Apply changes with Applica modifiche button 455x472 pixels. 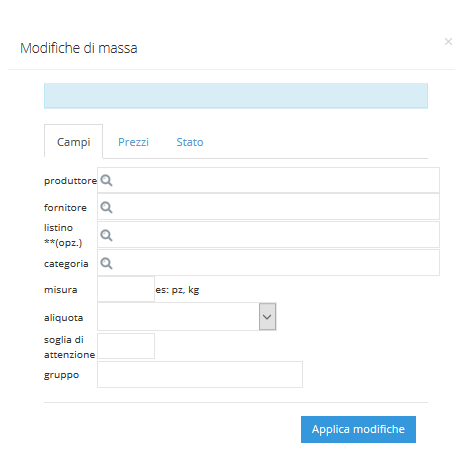click(358, 429)
